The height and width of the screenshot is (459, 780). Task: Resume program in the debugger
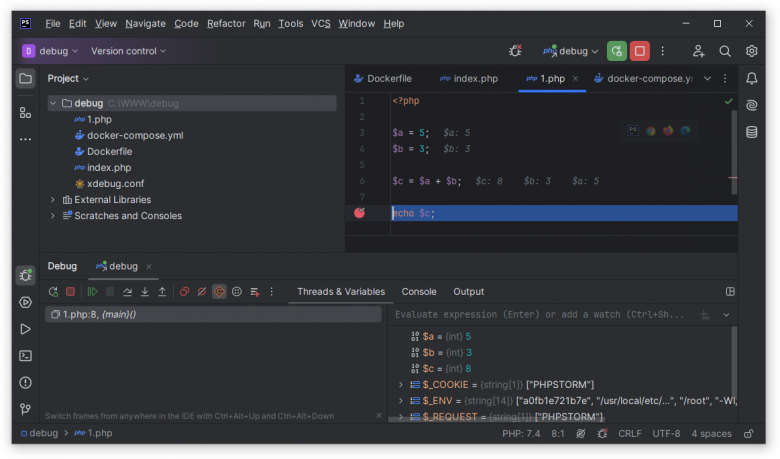[93, 292]
